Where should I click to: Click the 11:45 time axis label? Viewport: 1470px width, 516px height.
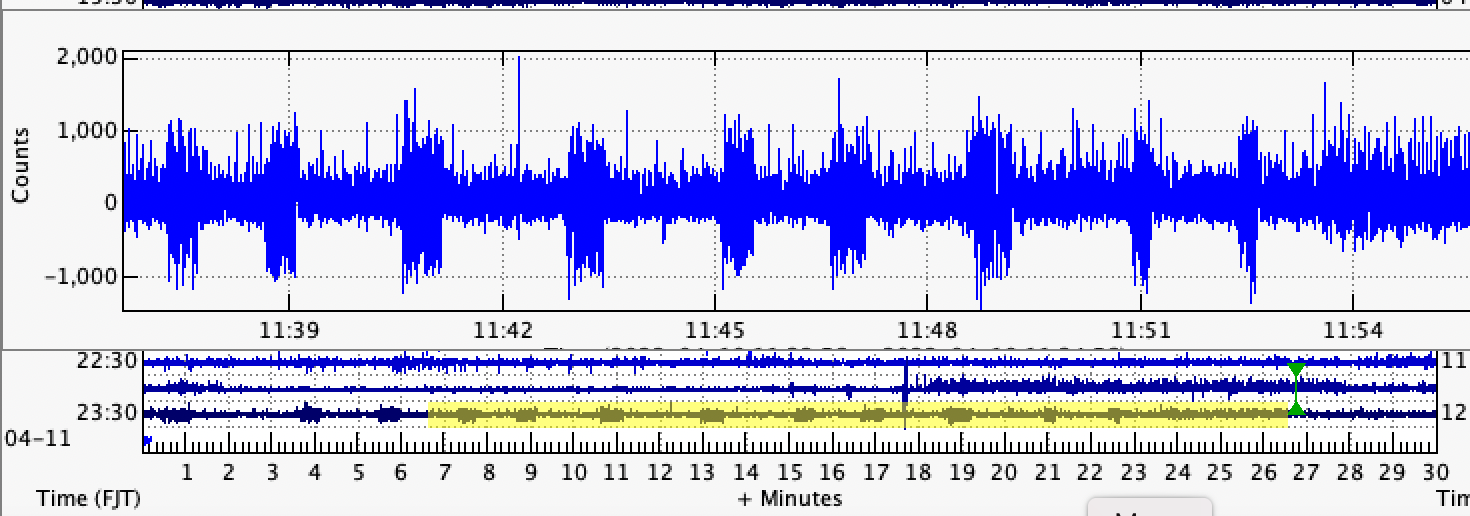coord(715,329)
